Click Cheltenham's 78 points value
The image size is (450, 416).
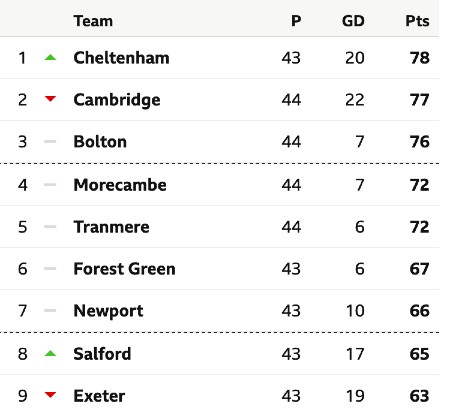pyautogui.click(x=420, y=58)
